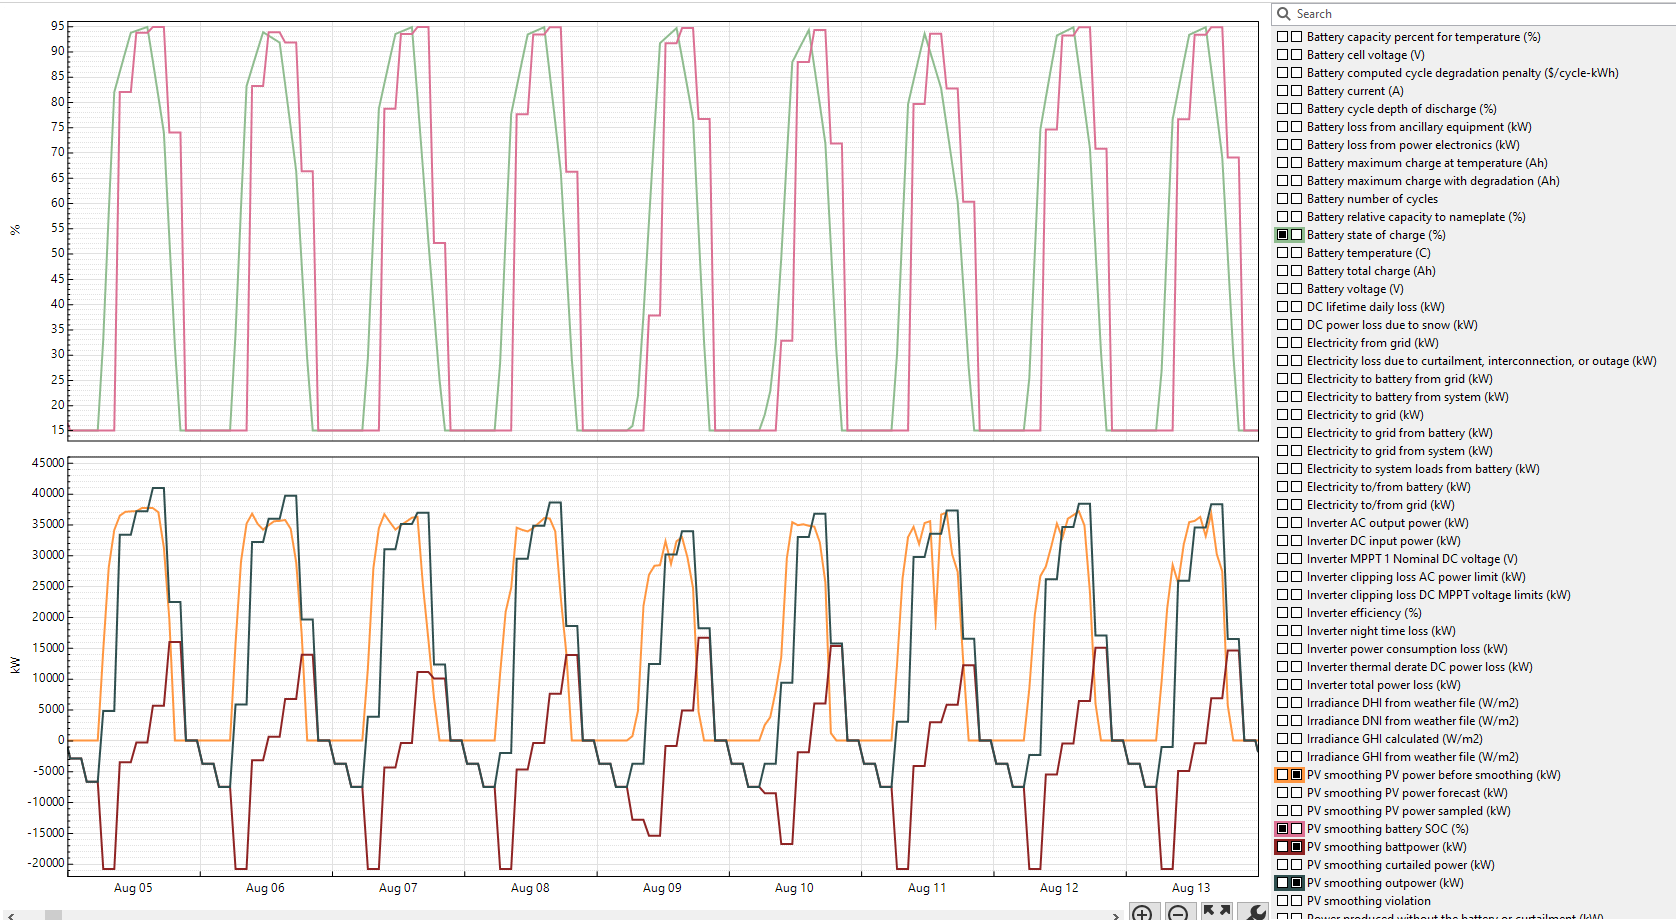Click the zoom out plot icon
The image size is (1676, 920).
click(1180, 912)
